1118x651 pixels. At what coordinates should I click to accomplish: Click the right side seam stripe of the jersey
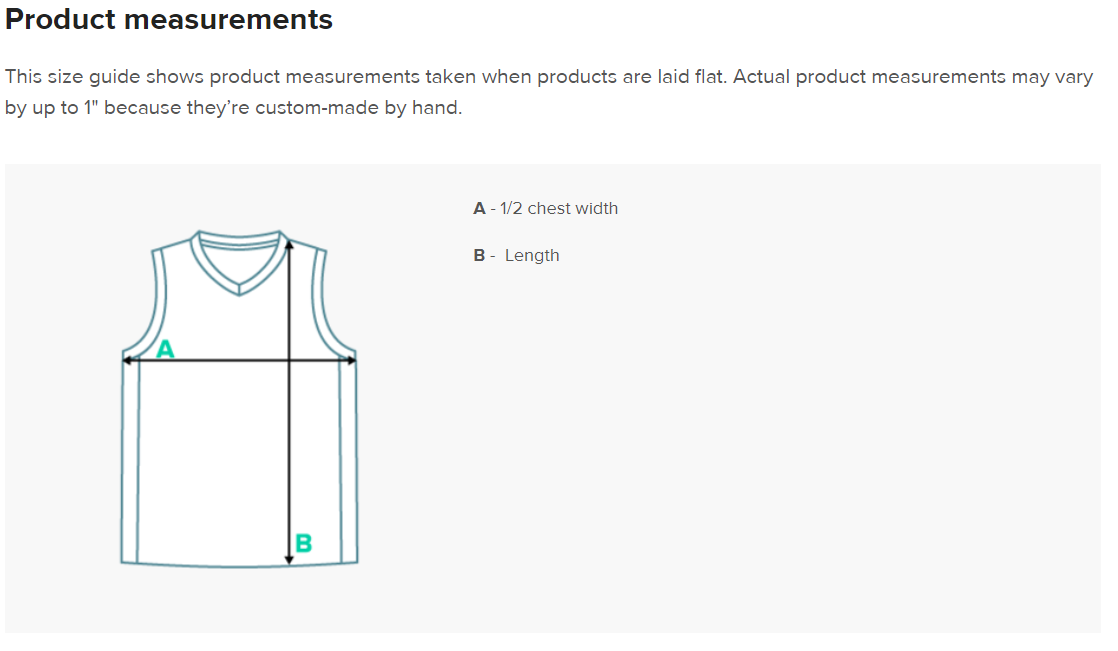pos(348,460)
